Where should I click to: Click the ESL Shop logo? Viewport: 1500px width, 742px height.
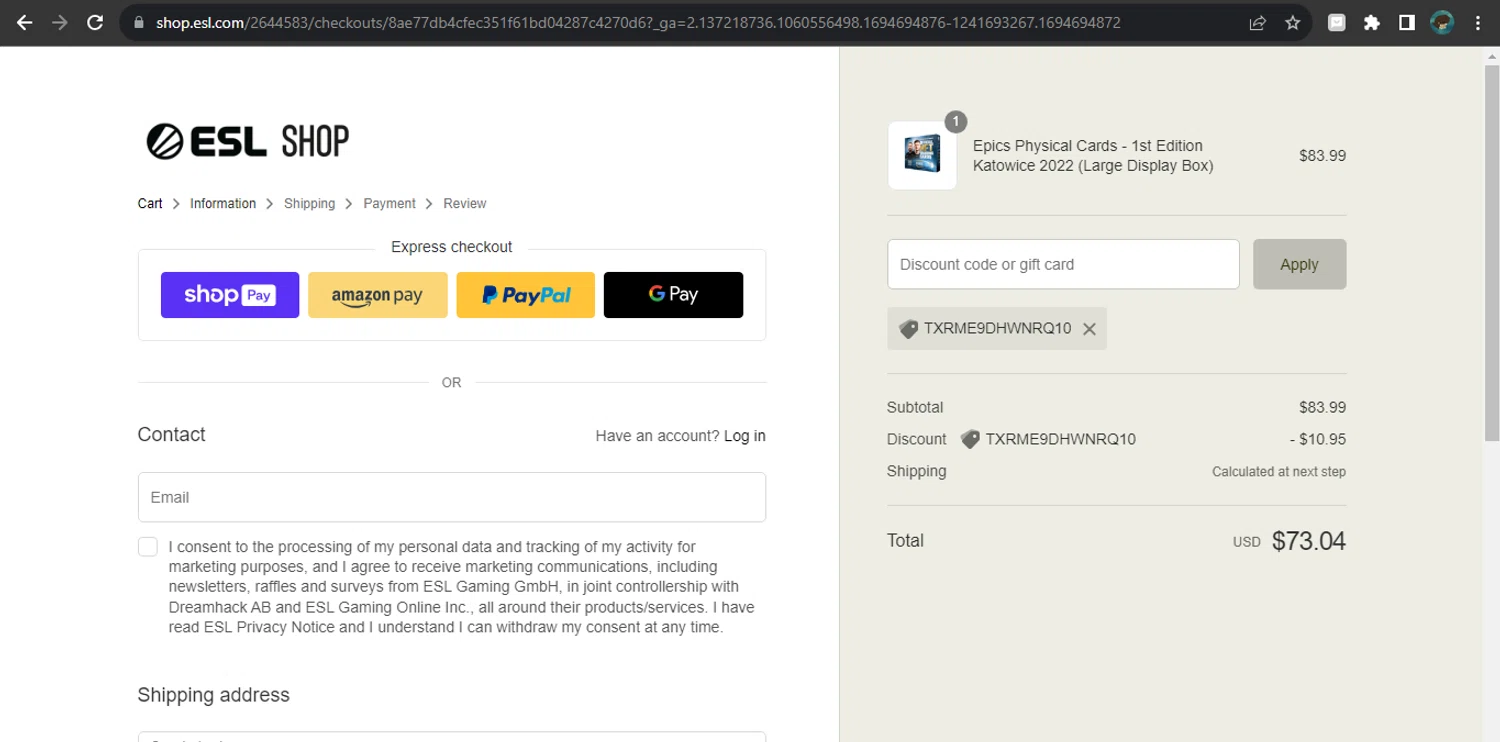248,141
